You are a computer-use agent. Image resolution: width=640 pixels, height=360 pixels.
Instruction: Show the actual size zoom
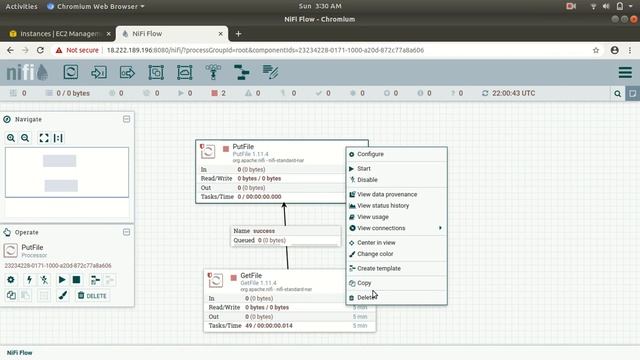click(x=58, y=138)
